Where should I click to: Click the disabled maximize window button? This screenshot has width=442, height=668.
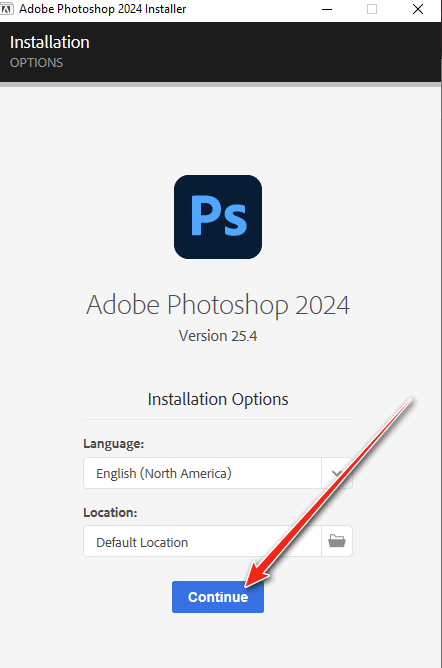pos(372,9)
